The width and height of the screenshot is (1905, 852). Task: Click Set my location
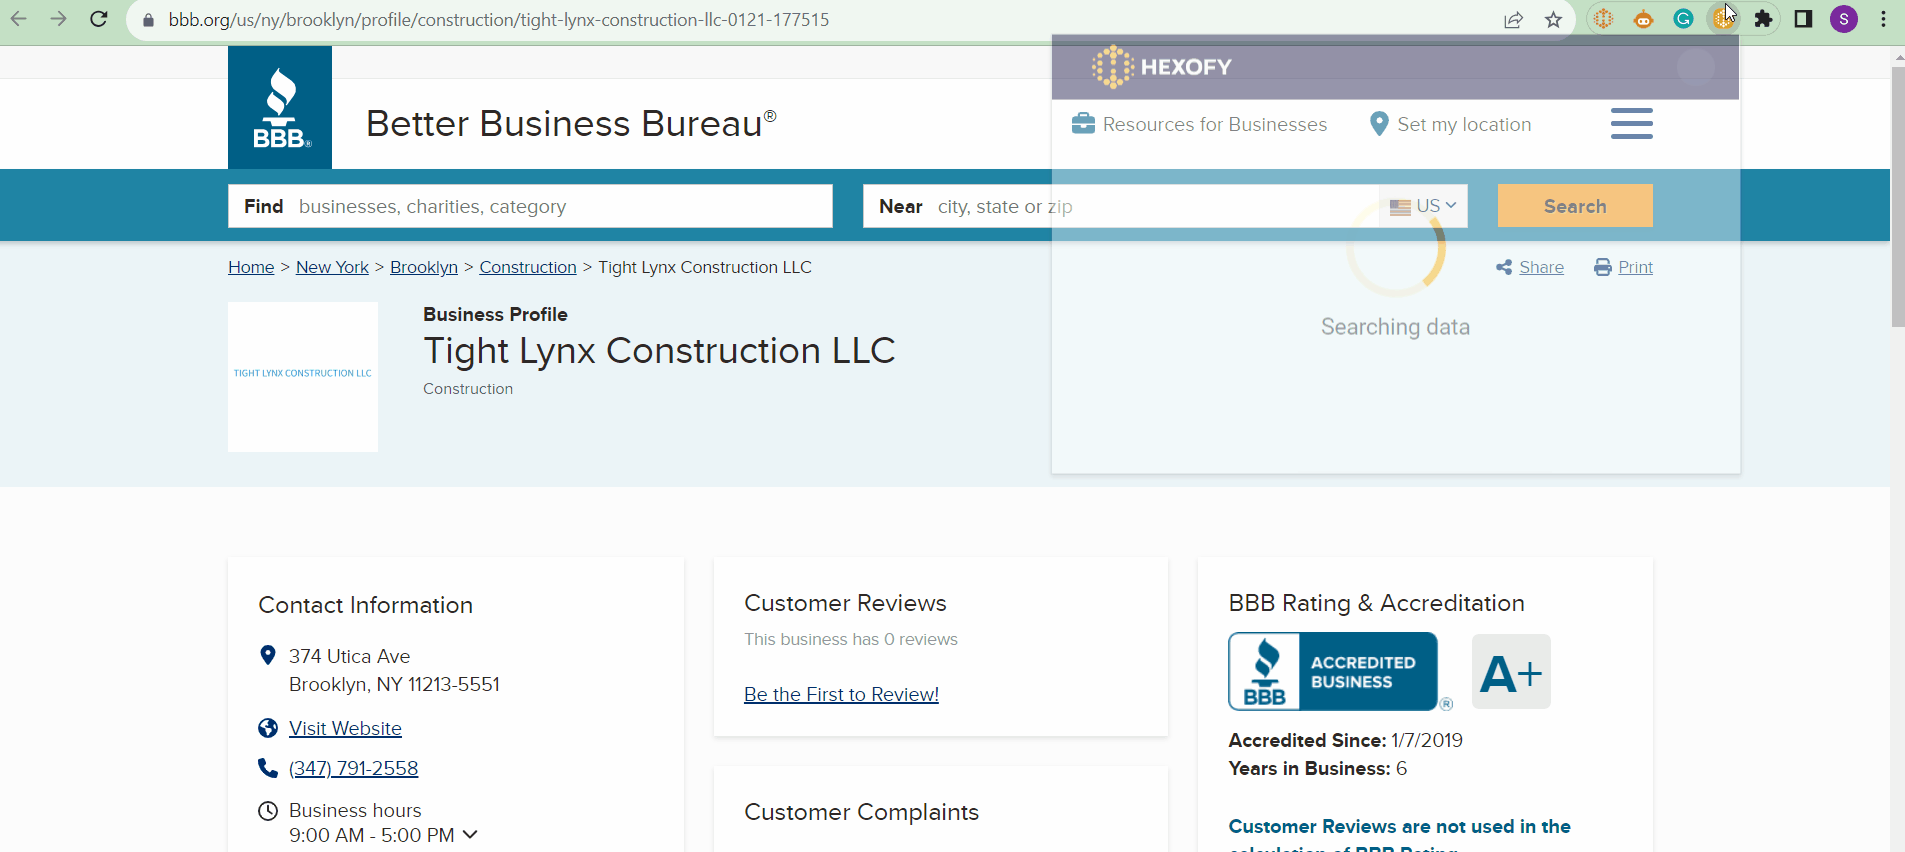1464,124
